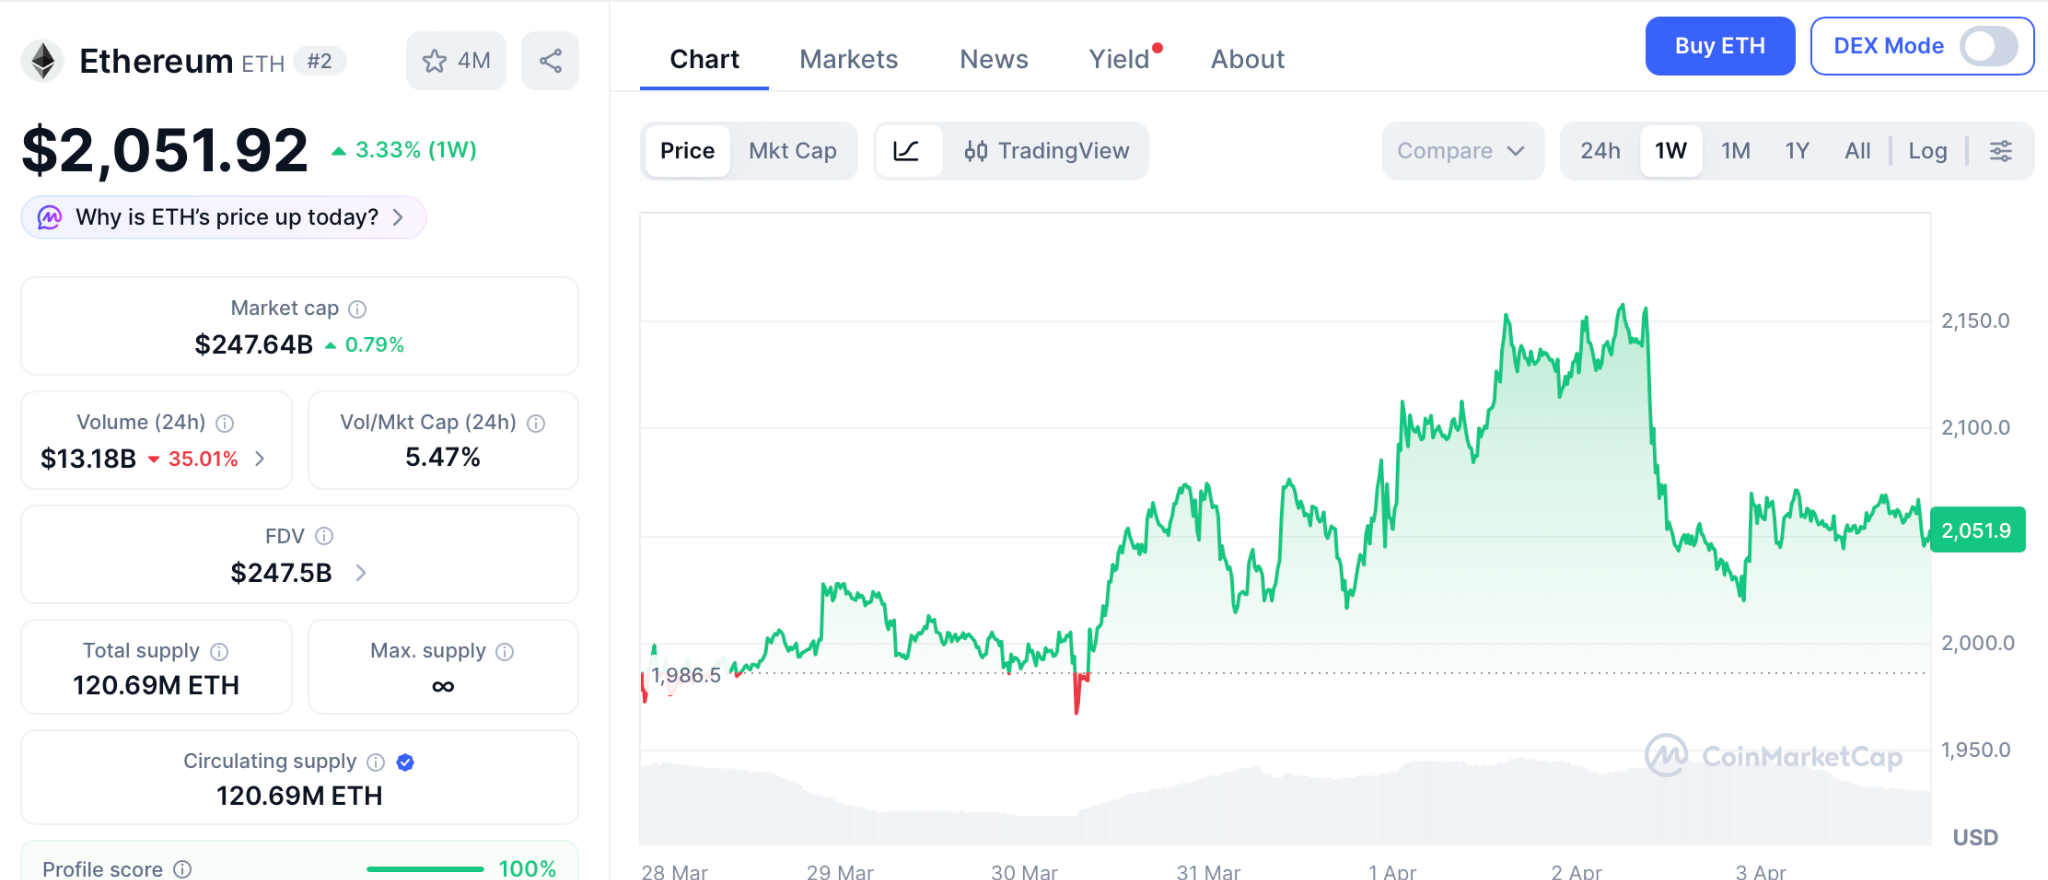Image resolution: width=2048 pixels, height=880 pixels.
Task: Select the line chart icon
Action: coord(907,151)
